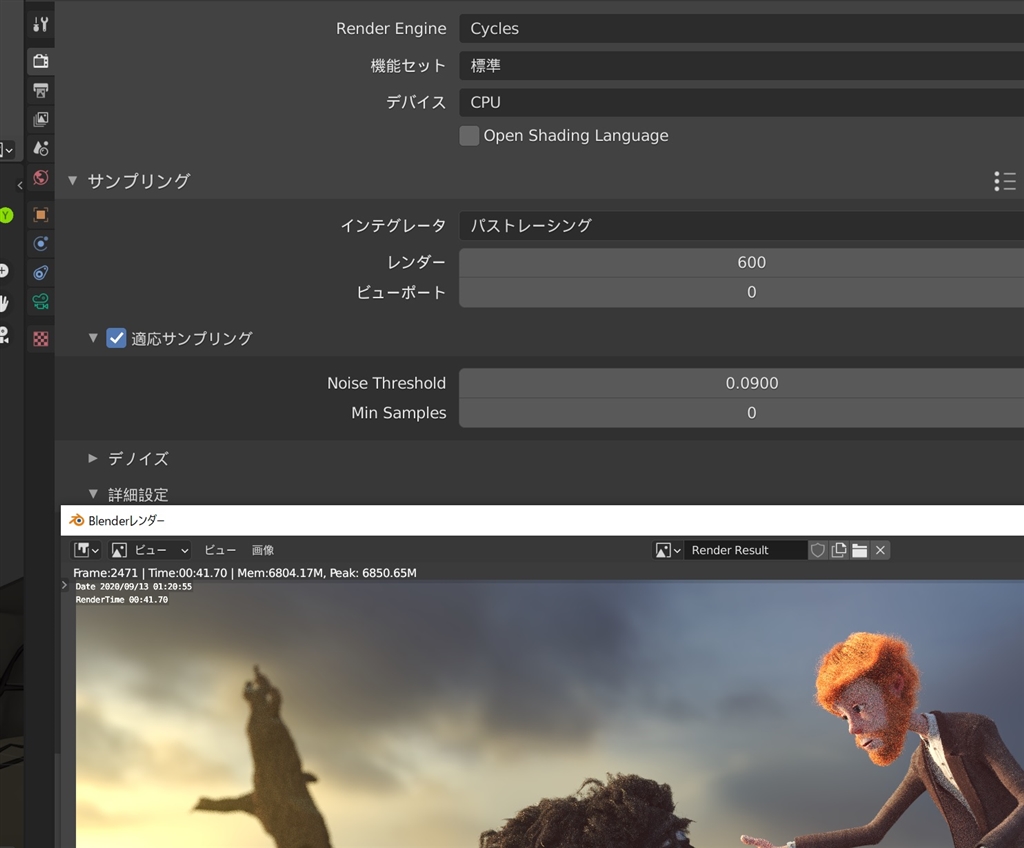The height and width of the screenshot is (848, 1024).
Task: Toggle fake user shield on Render Result
Action: (x=818, y=550)
